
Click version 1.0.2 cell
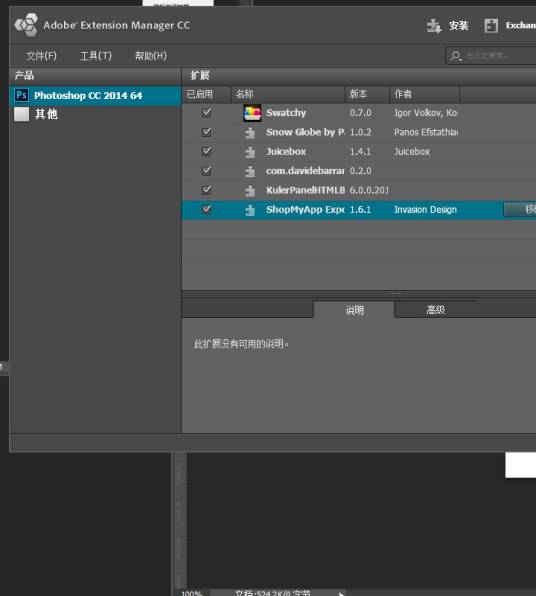tap(360, 132)
